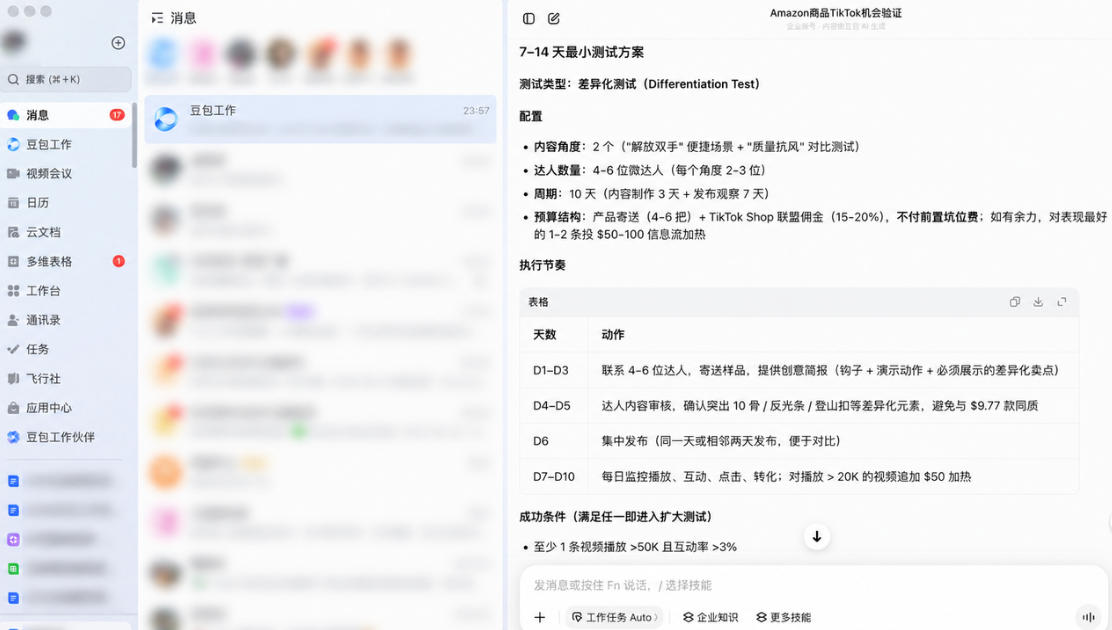
Task: Toggle the message list filter icon beside 消息 title
Action: click(157, 18)
